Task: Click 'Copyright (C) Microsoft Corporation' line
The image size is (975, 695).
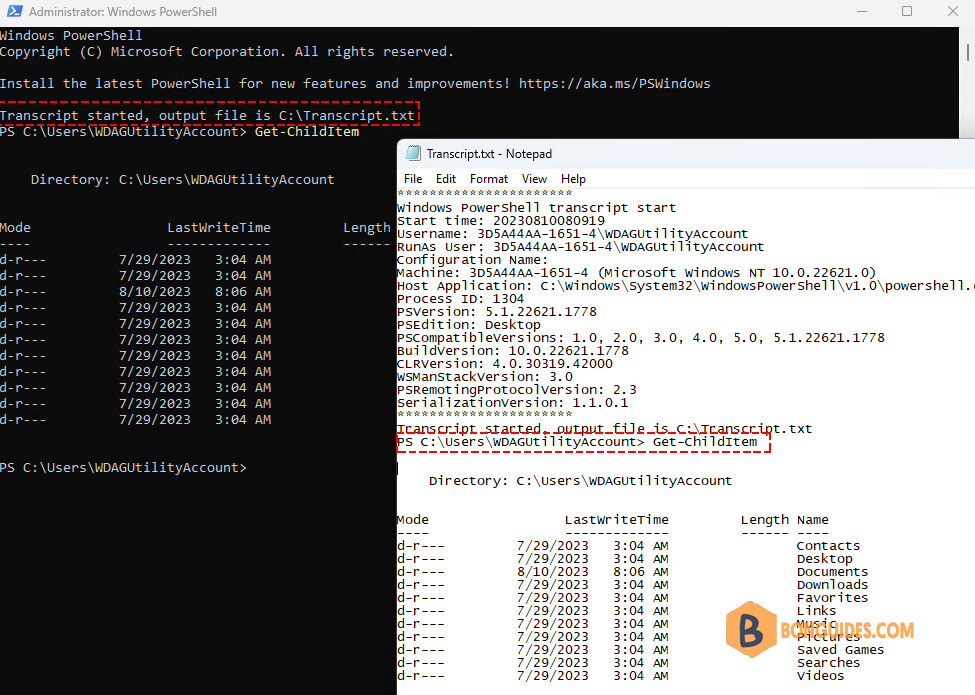Action: pyautogui.click(x=227, y=52)
